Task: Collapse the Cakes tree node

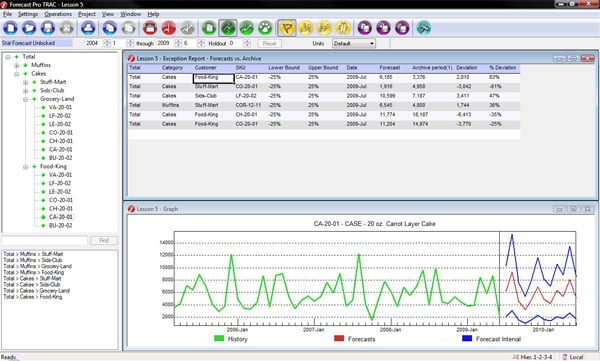Action: tap(16, 74)
